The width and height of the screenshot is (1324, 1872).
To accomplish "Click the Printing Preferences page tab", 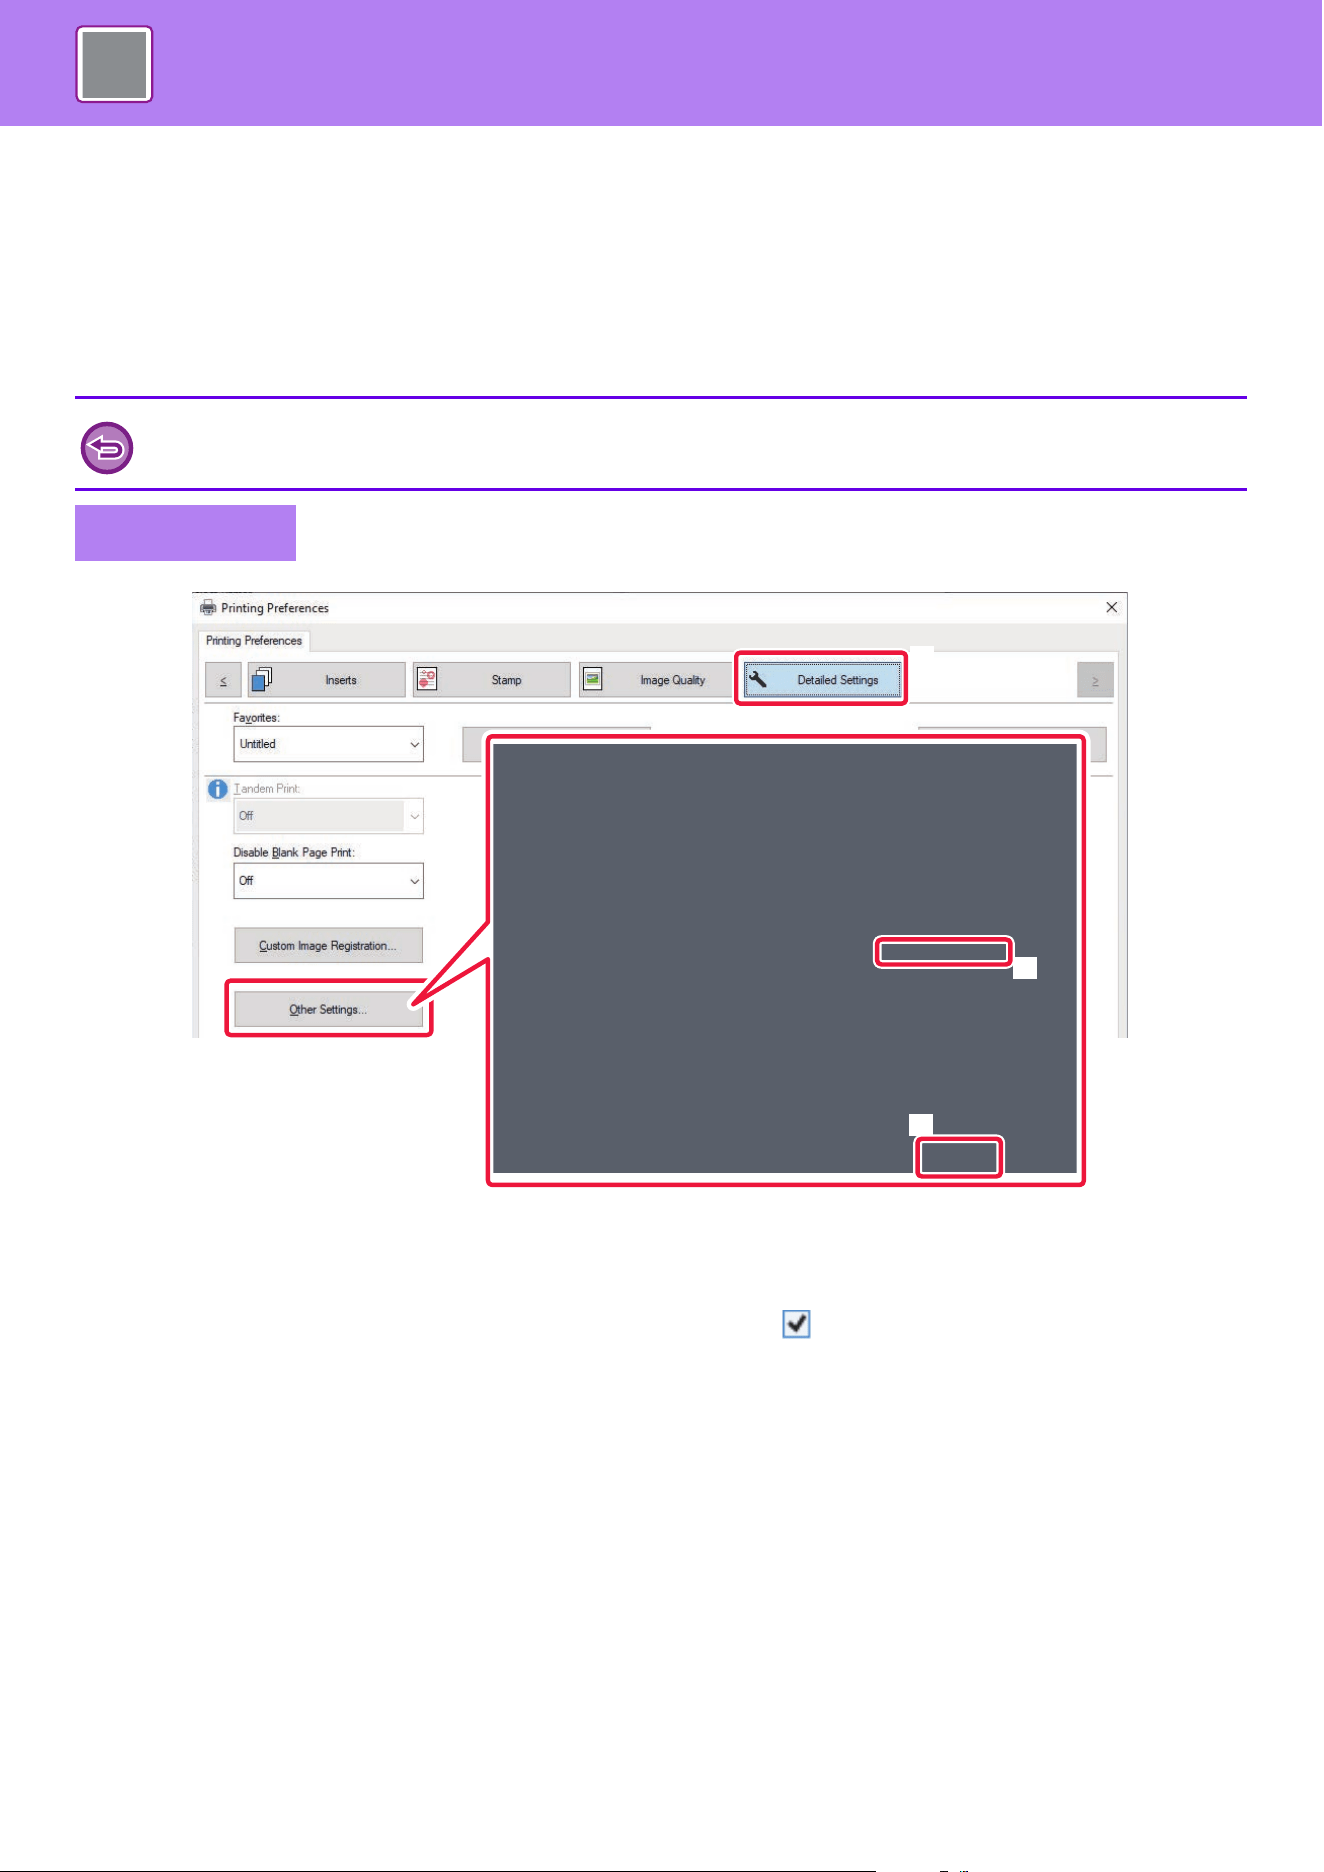I will (254, 641).
